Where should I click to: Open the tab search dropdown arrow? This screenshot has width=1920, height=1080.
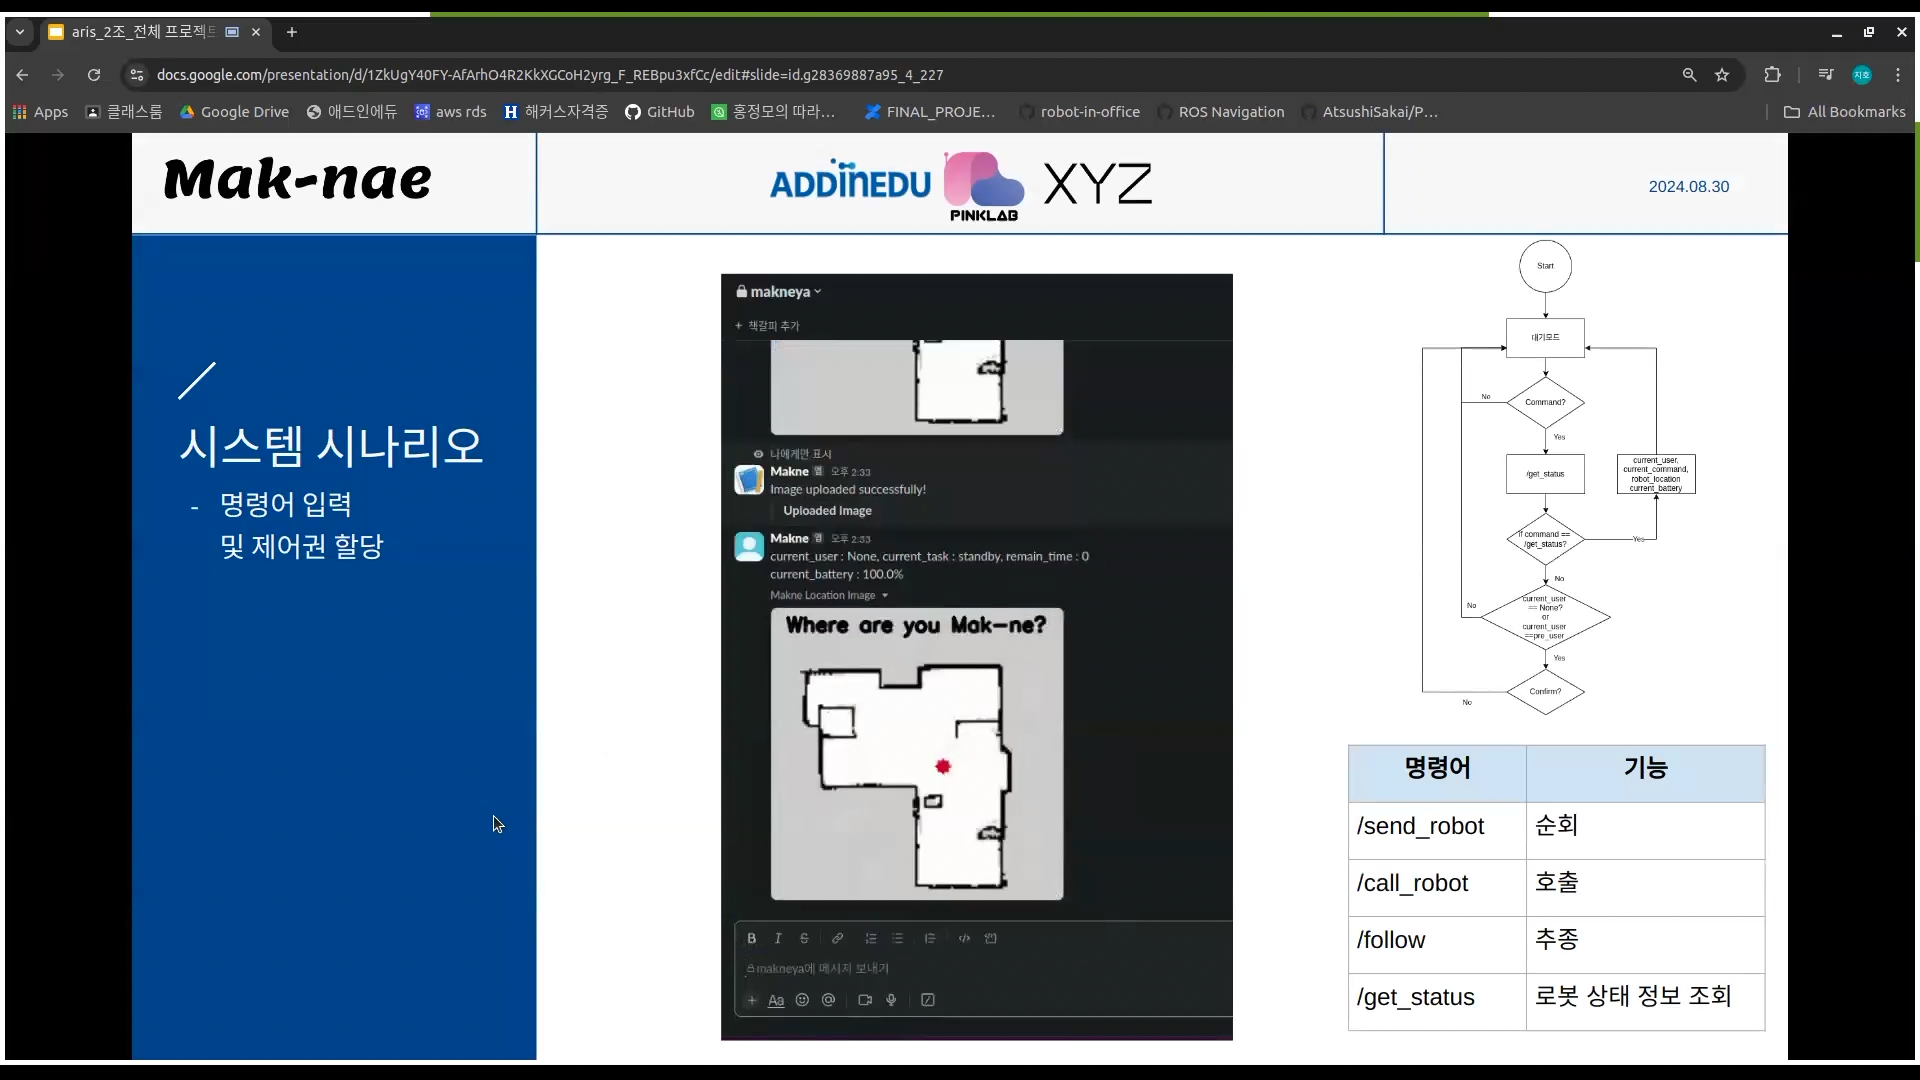[x=19, y=32]
